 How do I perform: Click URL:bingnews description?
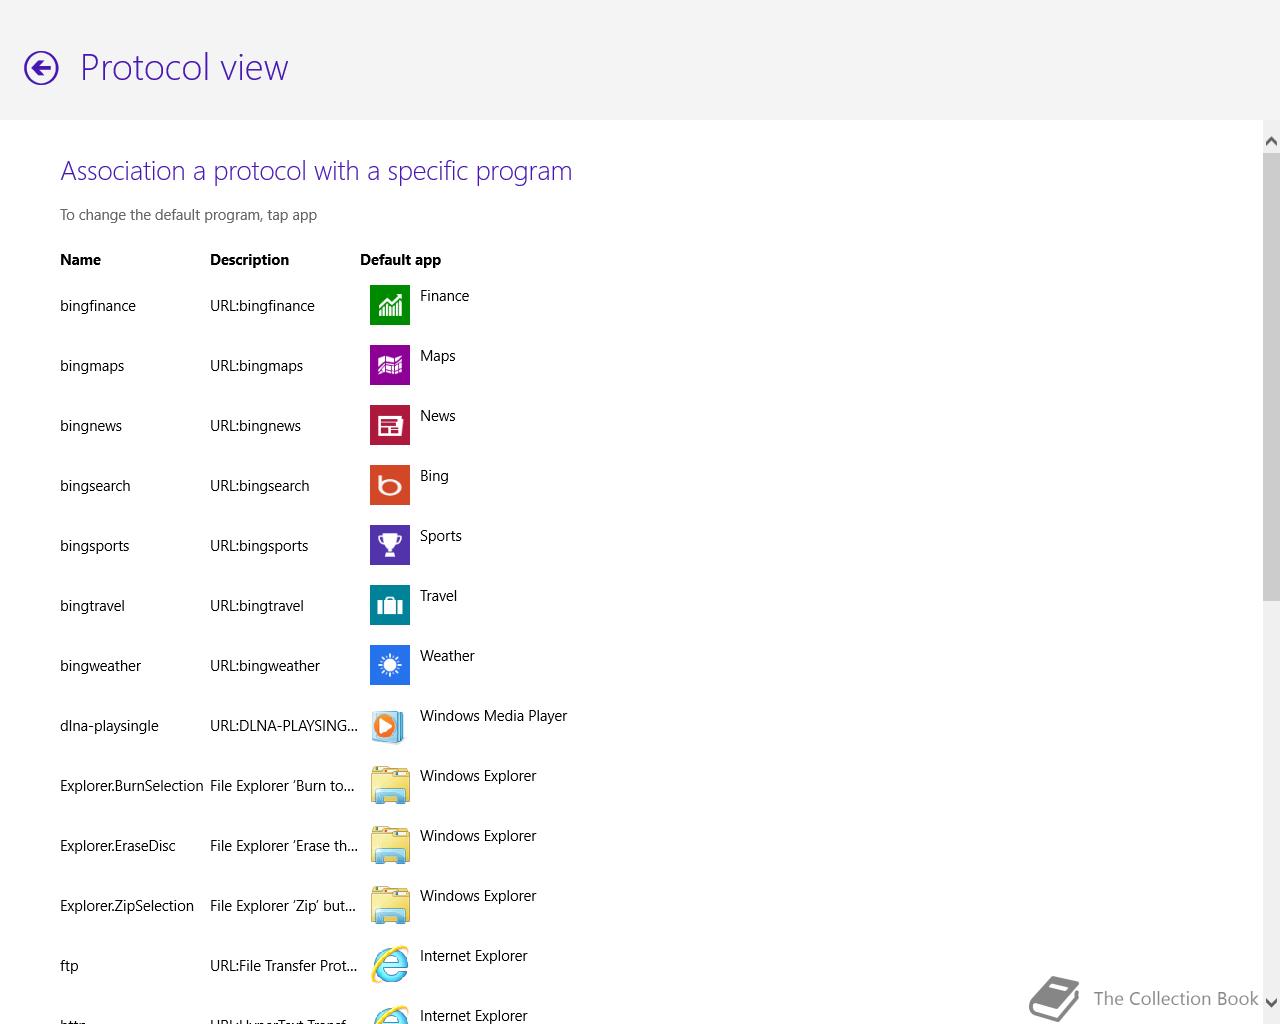tap(255, 426)
